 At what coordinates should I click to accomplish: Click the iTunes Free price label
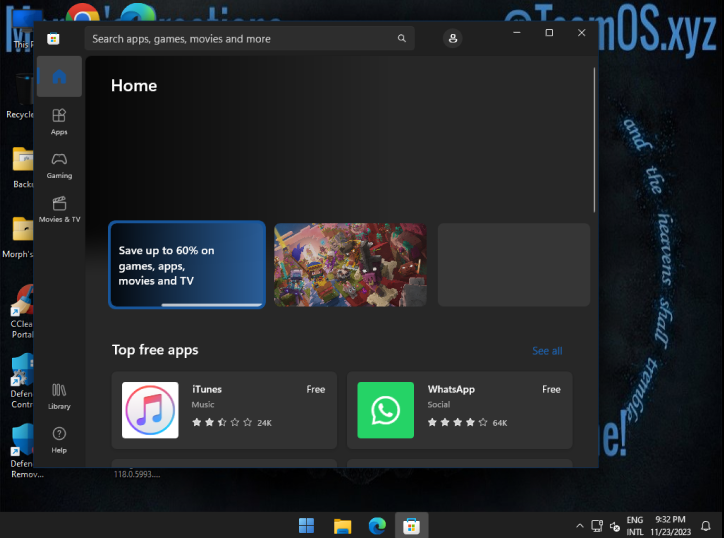(x=316, y=389)
